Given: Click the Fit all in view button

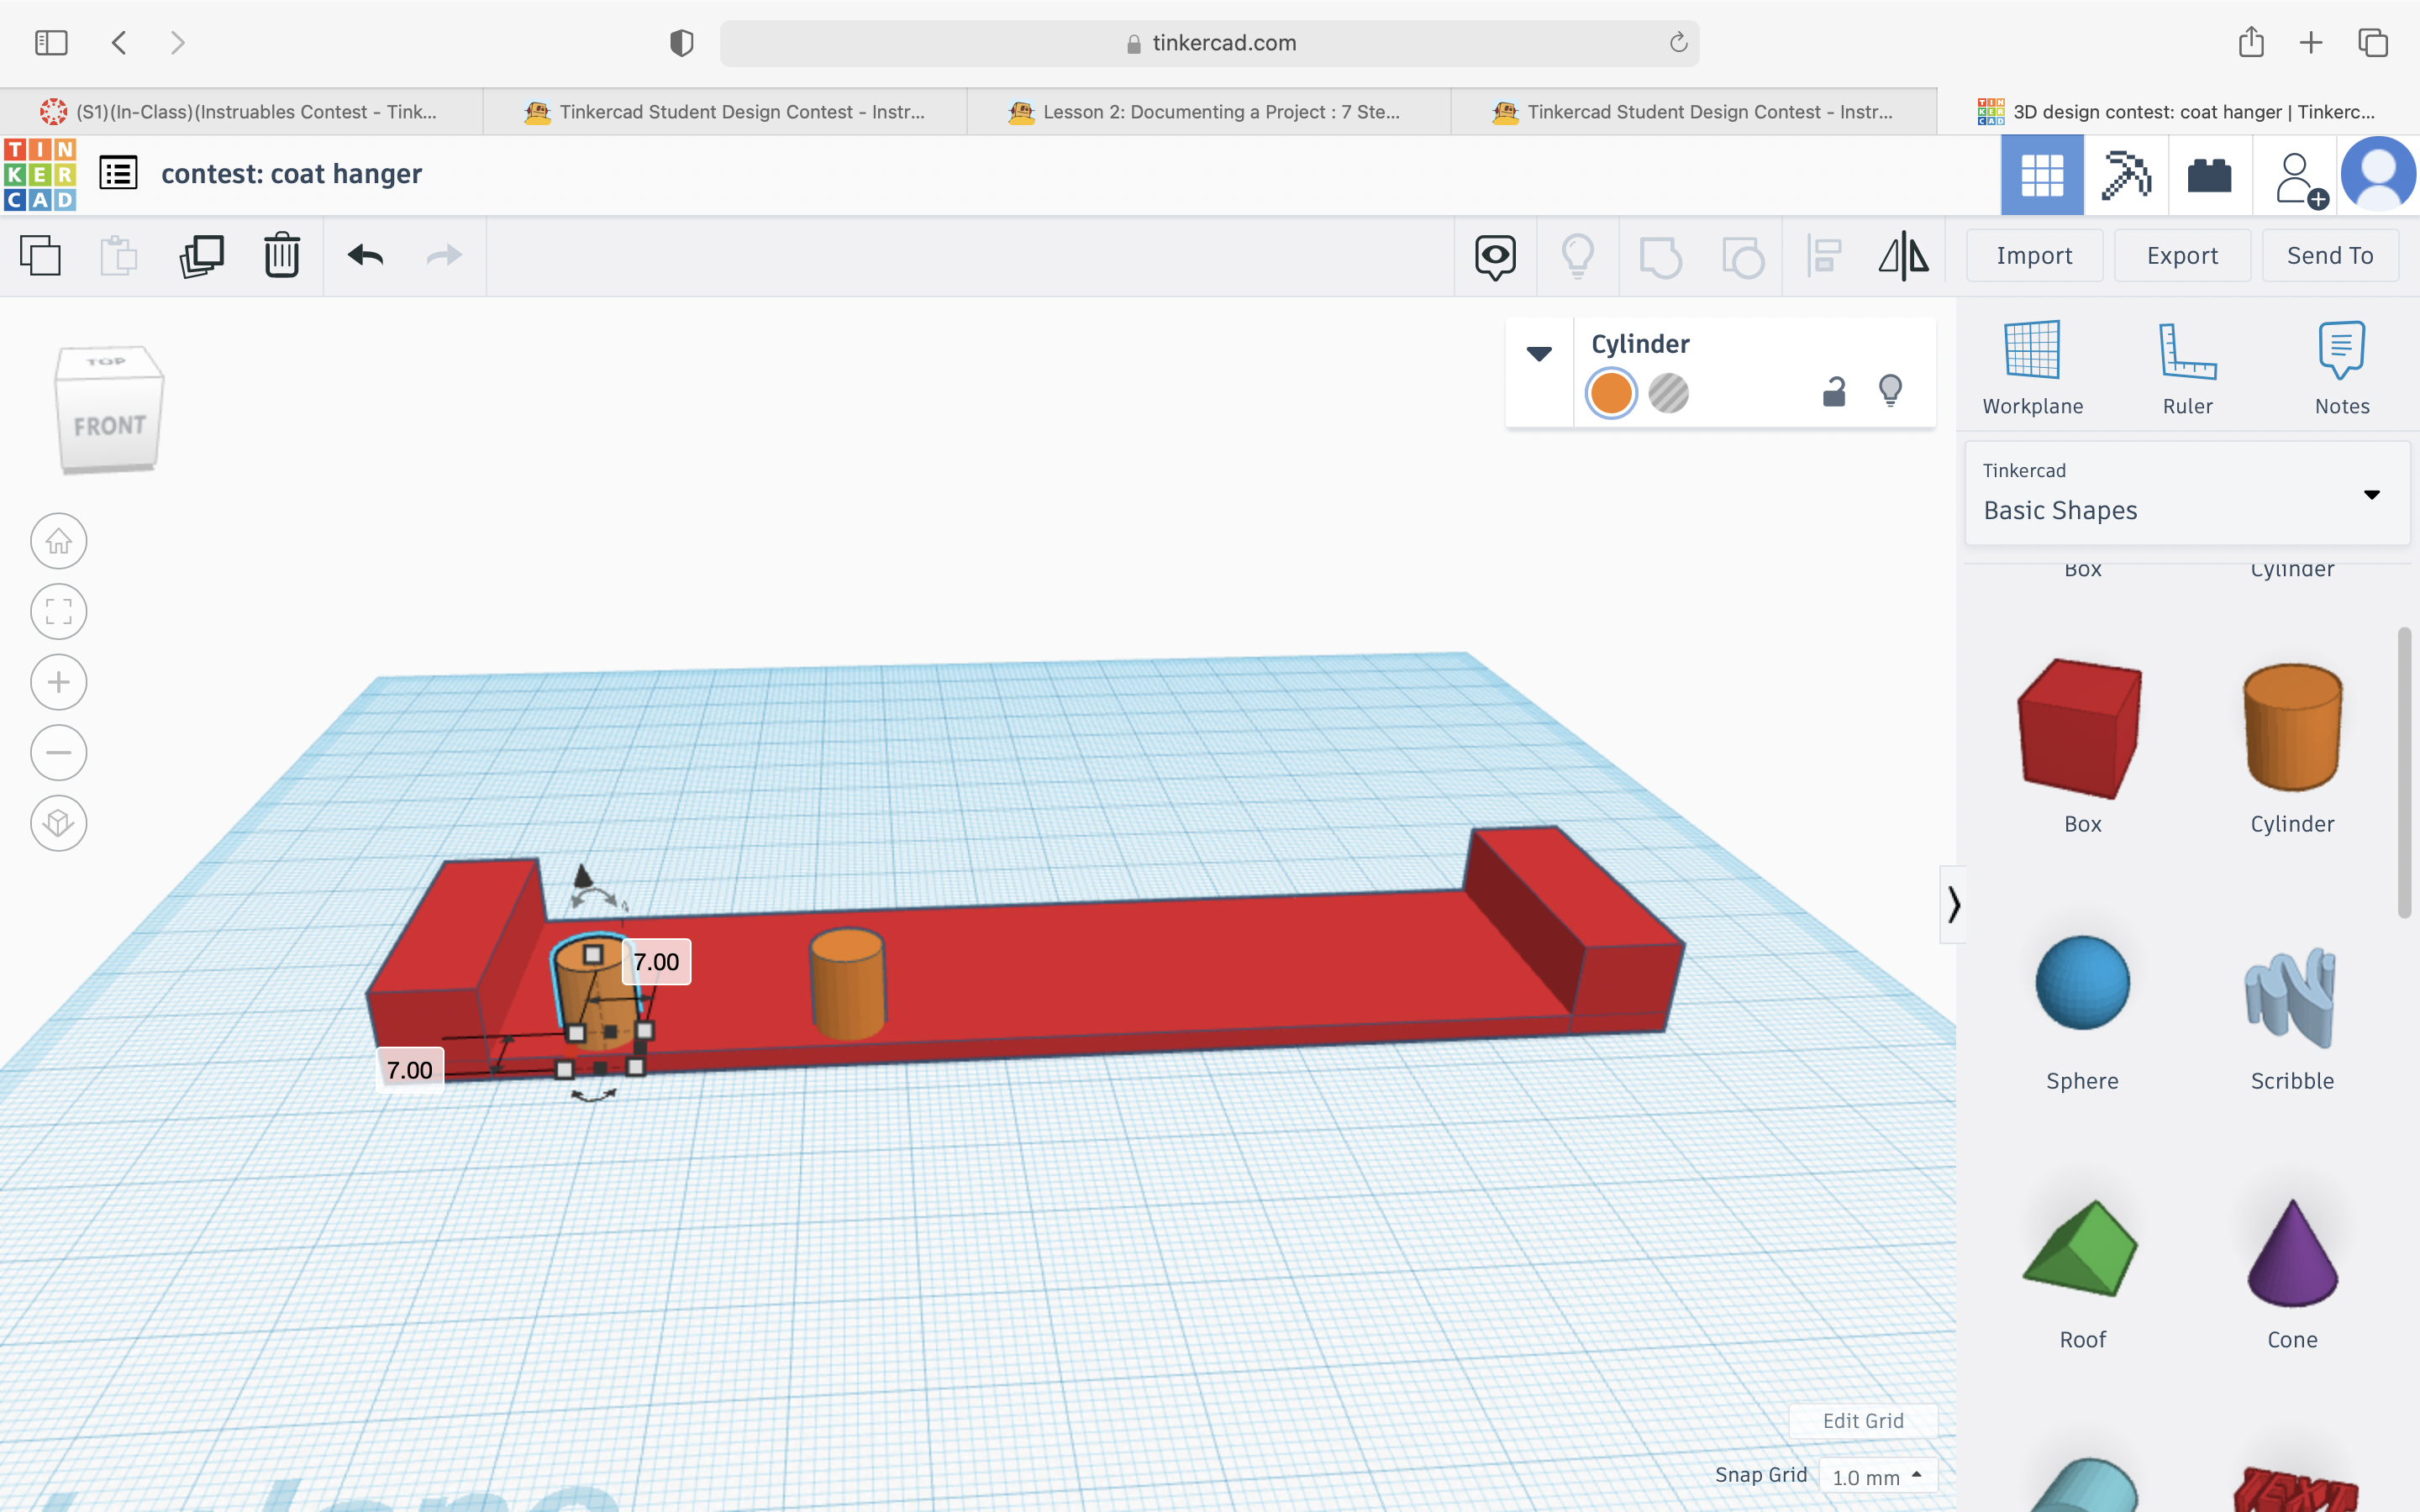Looking at the screenshot, I should 59,612.
